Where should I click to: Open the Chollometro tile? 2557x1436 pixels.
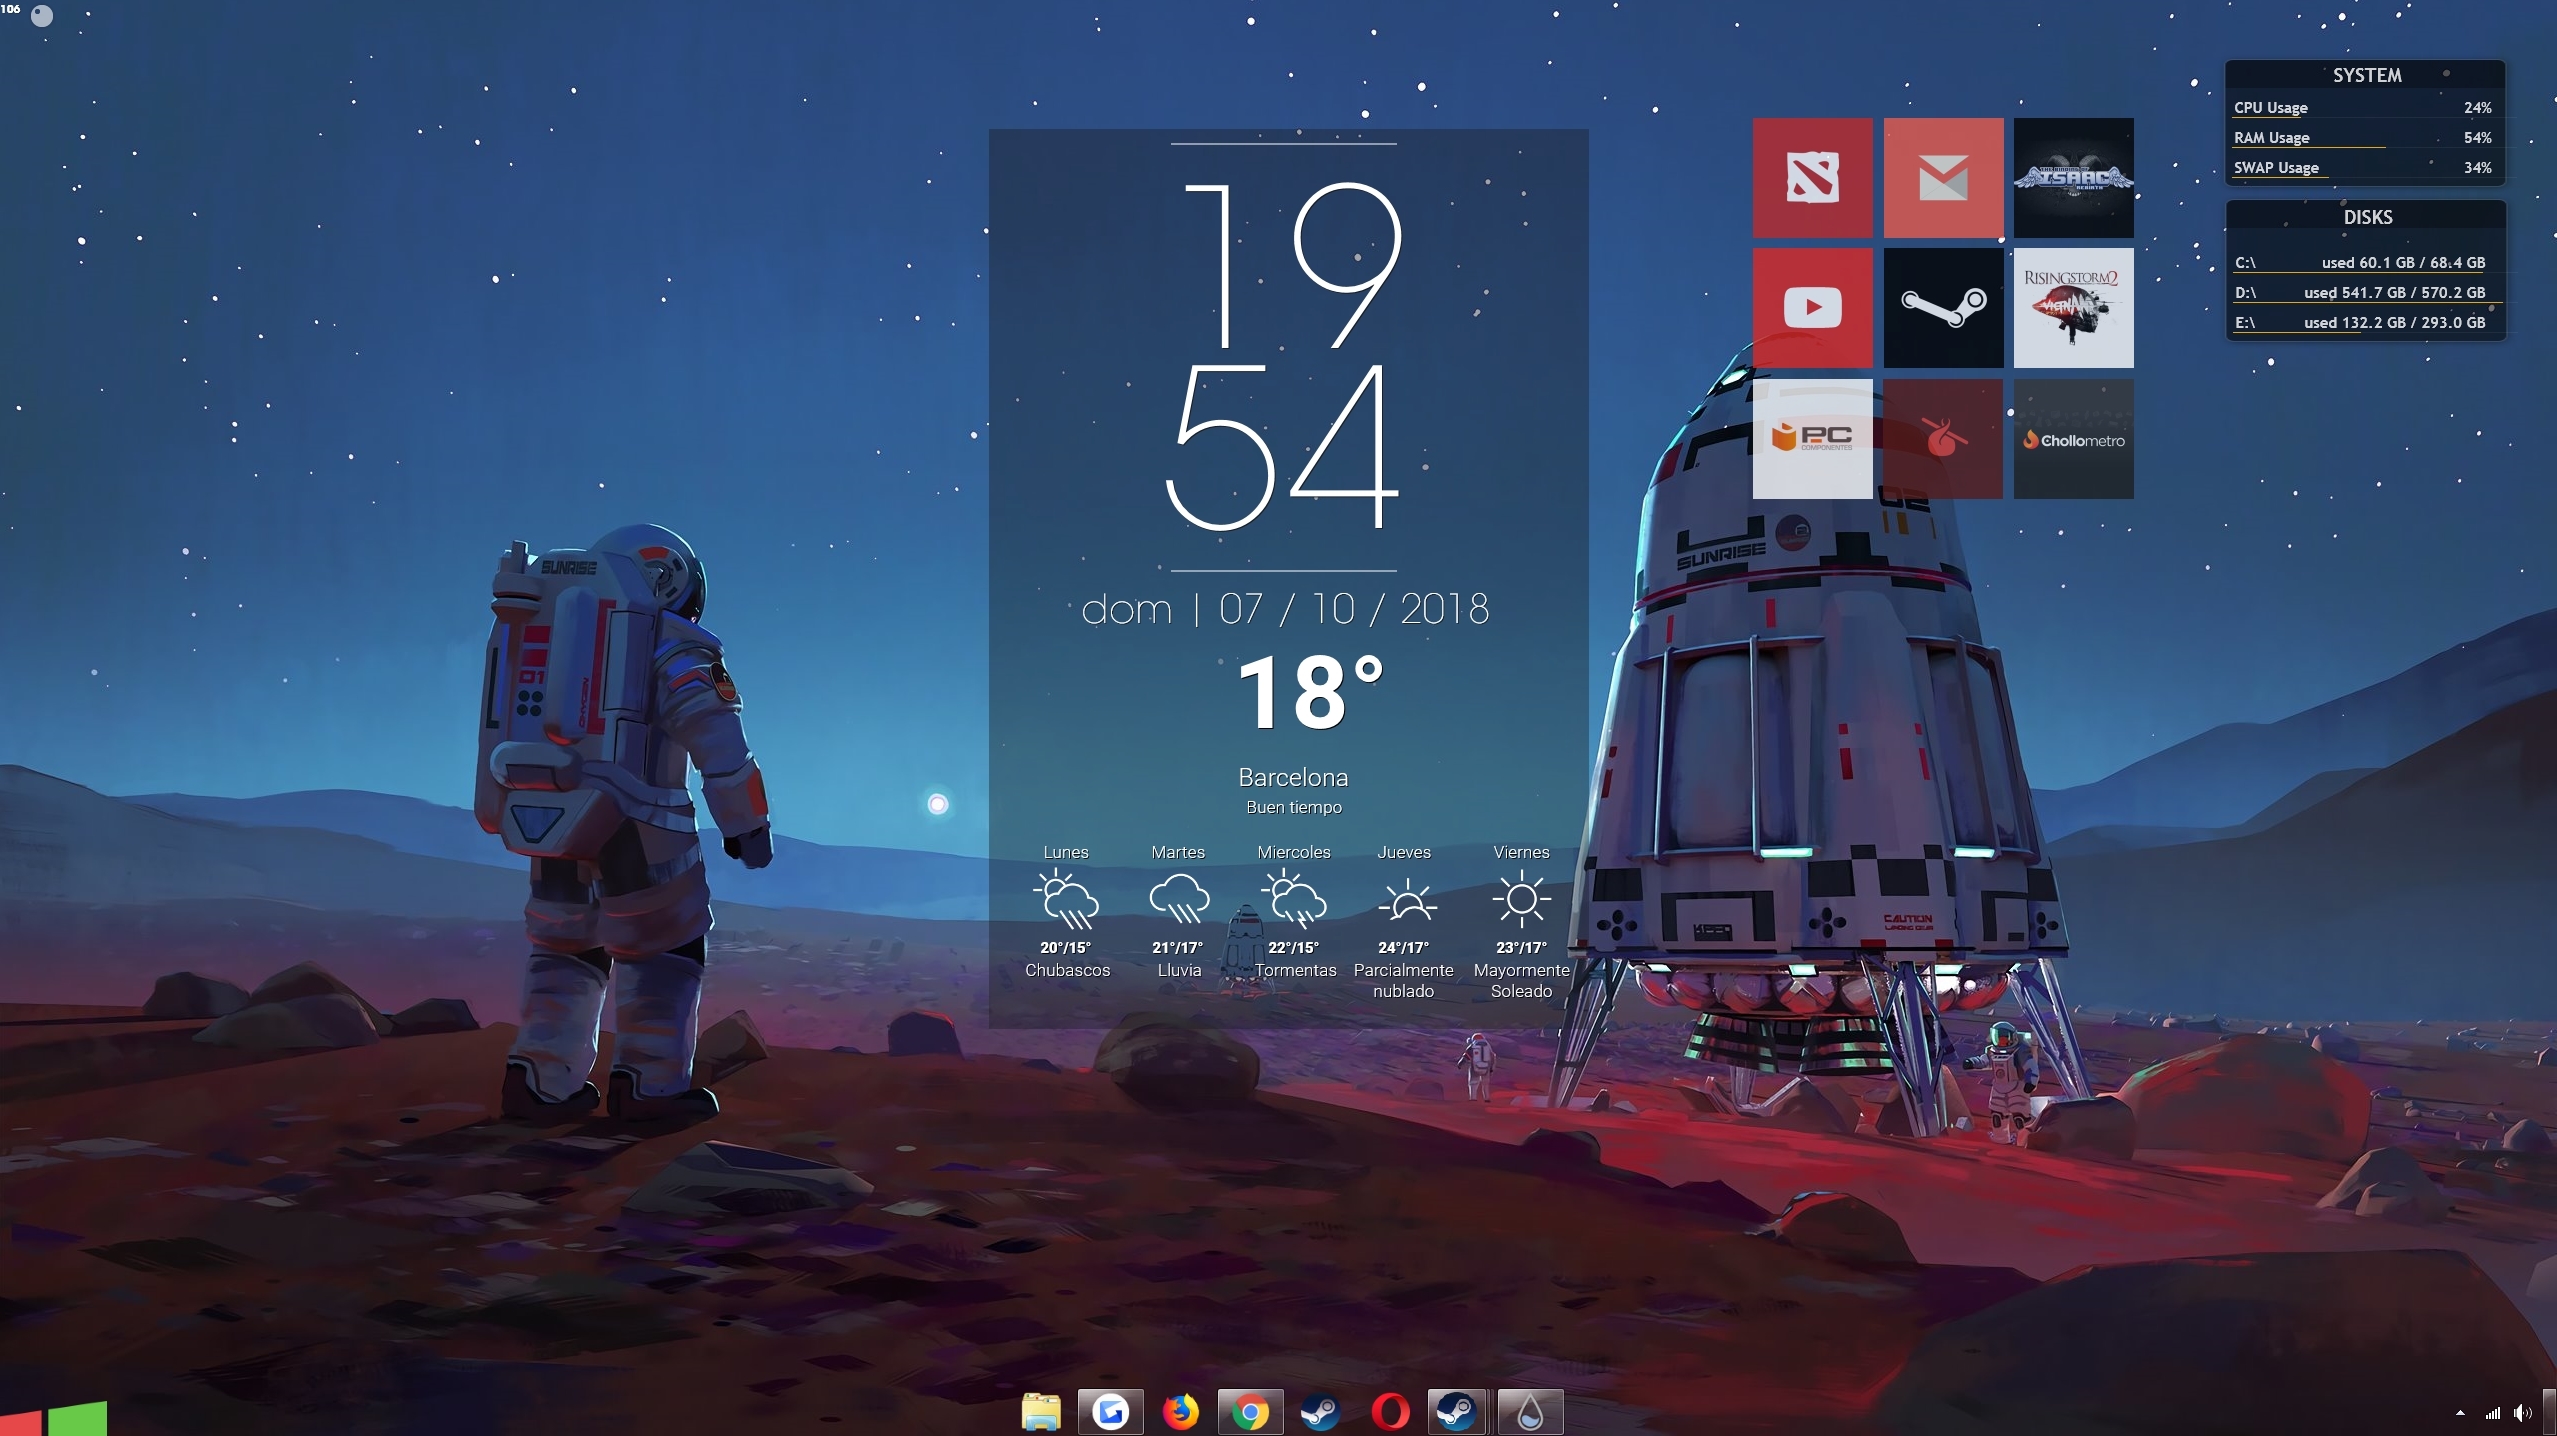tap(2073, 439)
